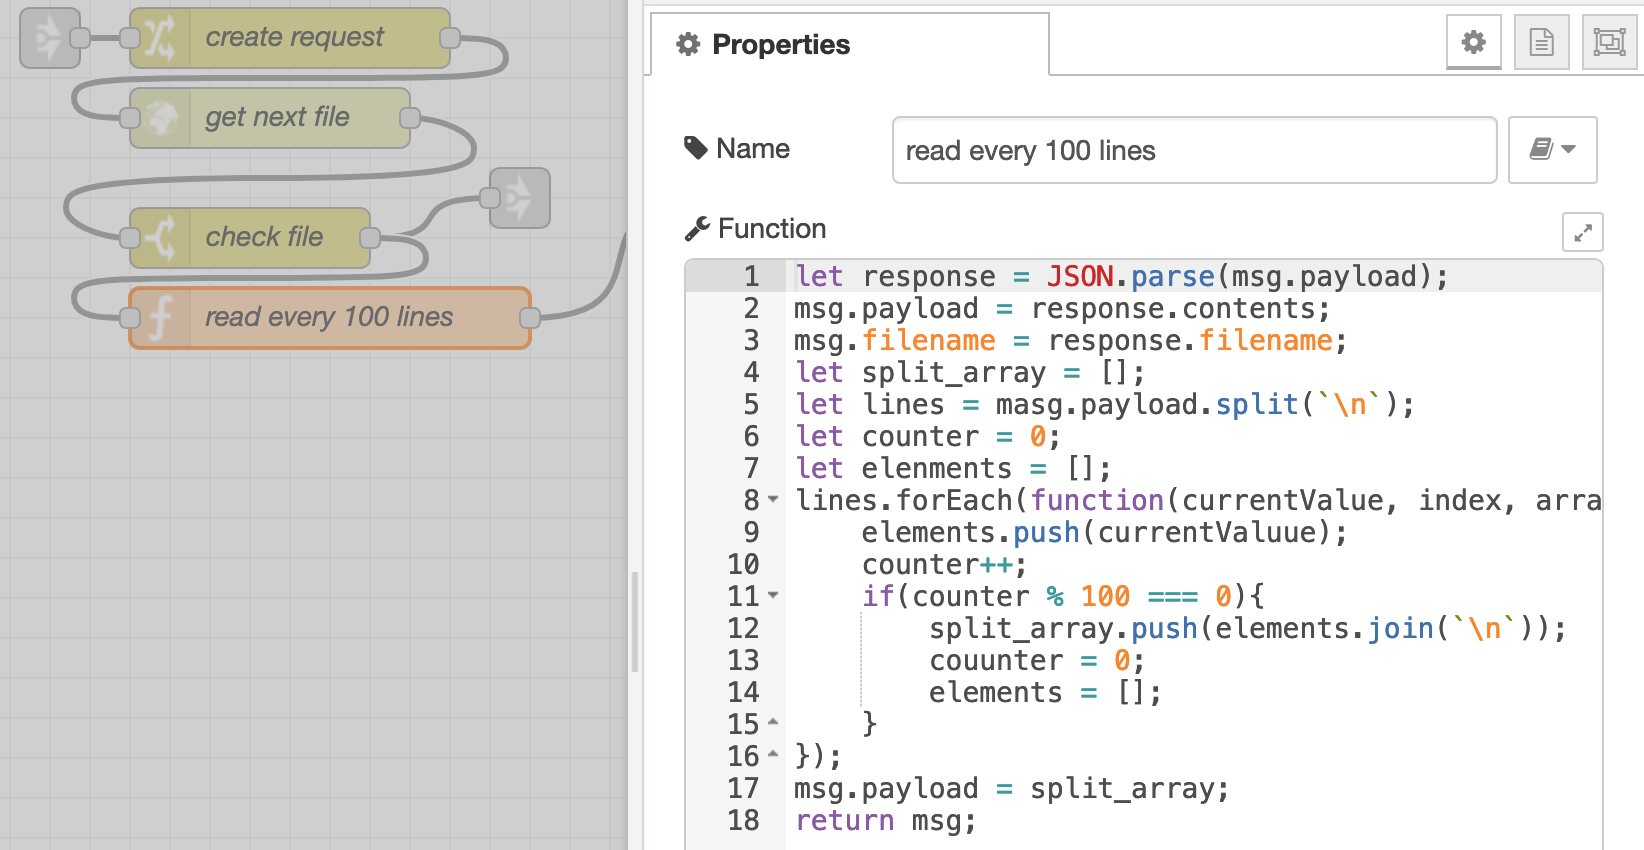This screenshot has width=1644, height=850.
Task: Select the Properties tab
Action: point(850,44)
